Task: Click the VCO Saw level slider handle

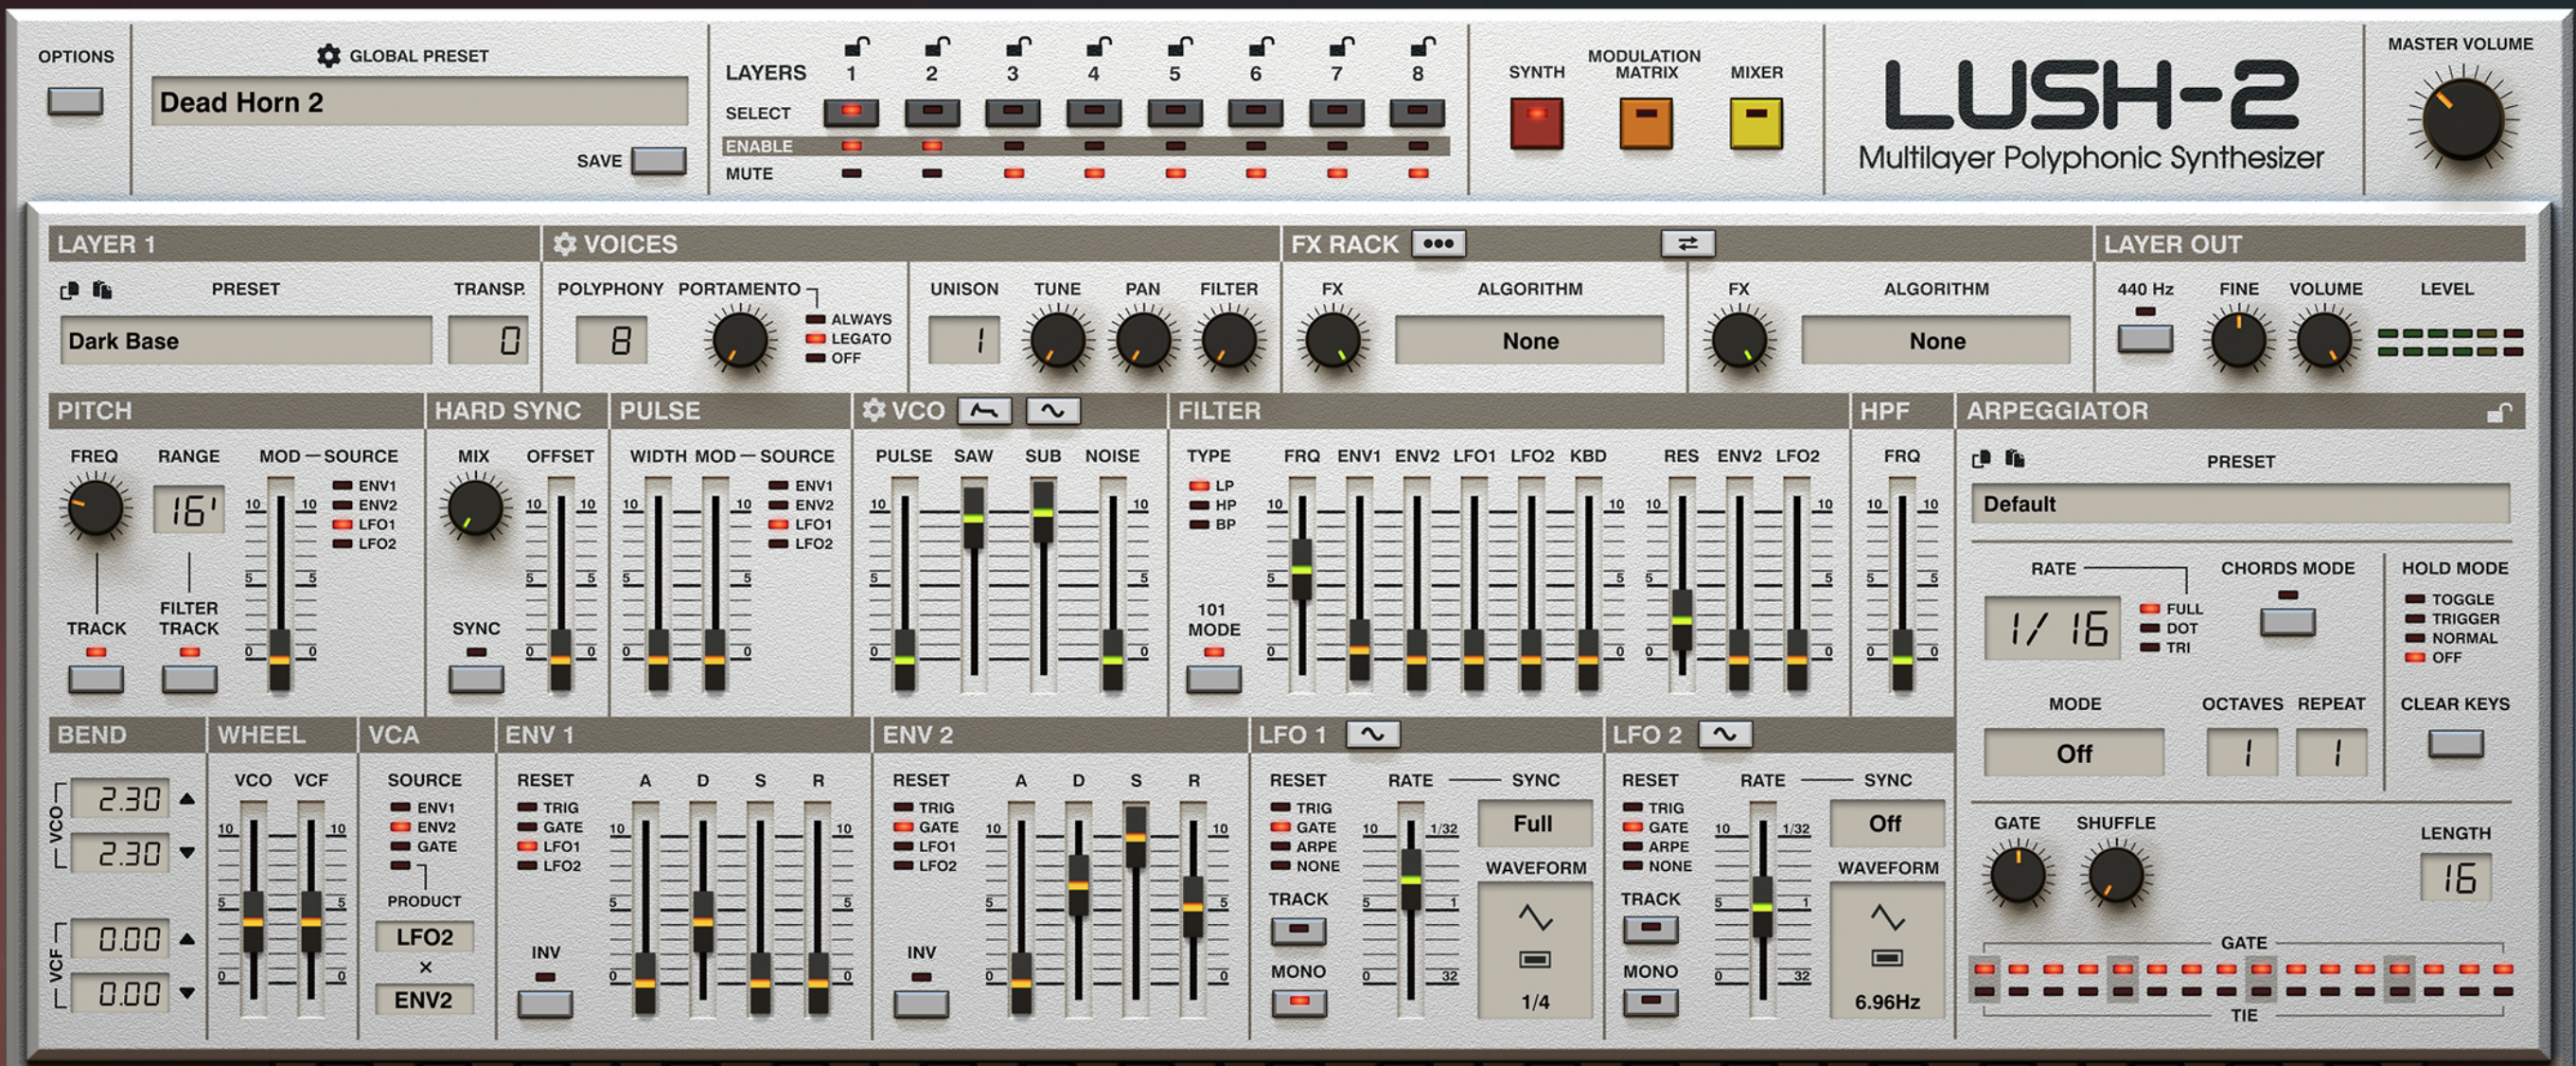Action: point(973,518)
